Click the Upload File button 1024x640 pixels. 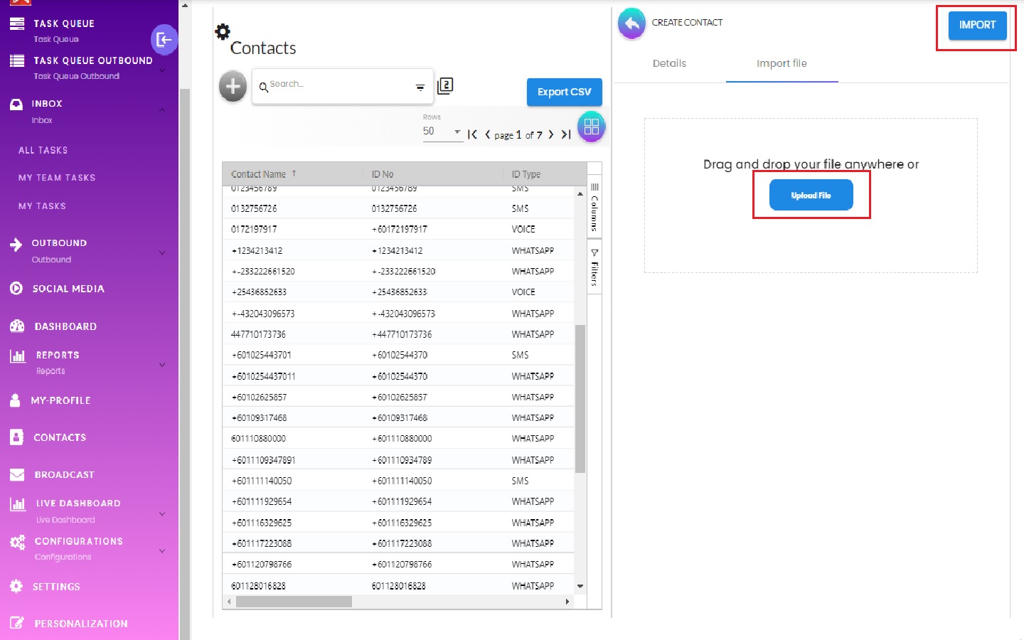pos(811,195)
